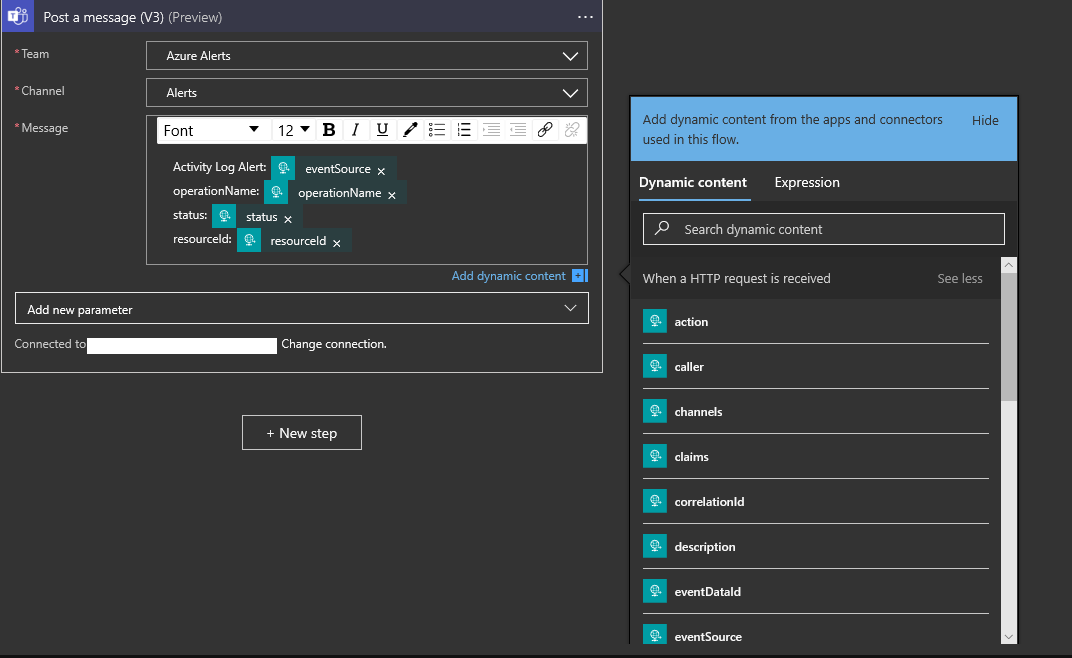Open the ellipsis menu of Post a message
This screenshot has height=658, width=1072.
tap(585, 17)
